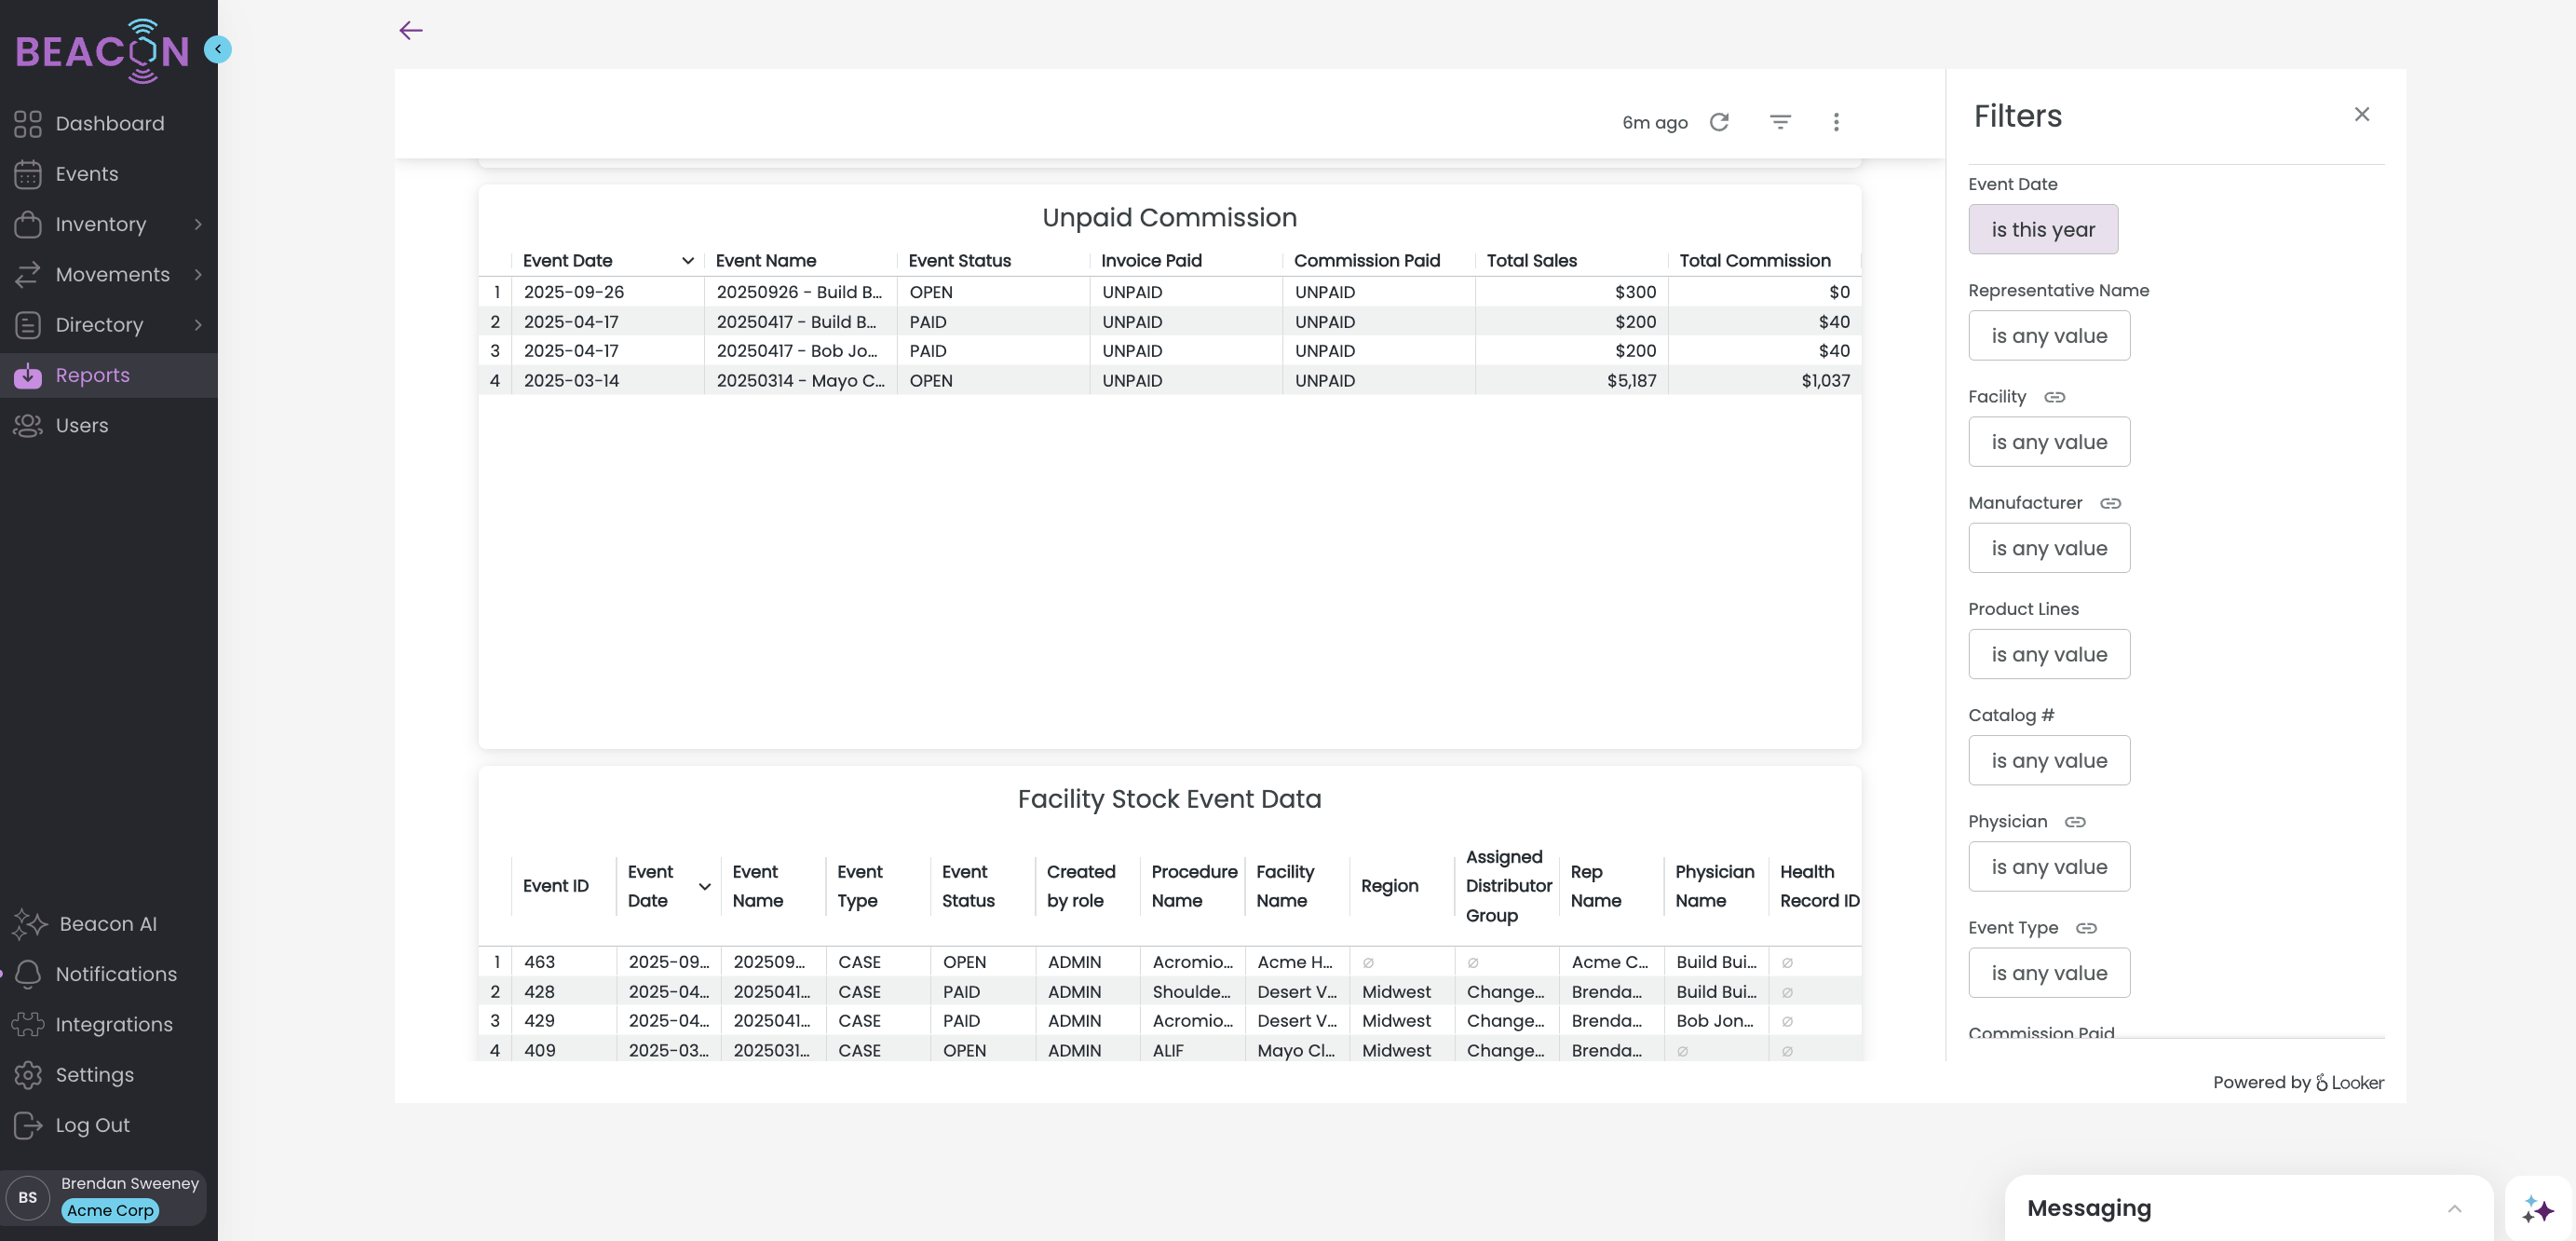Collapse the sidebar with chevron button

pos(218,49)
